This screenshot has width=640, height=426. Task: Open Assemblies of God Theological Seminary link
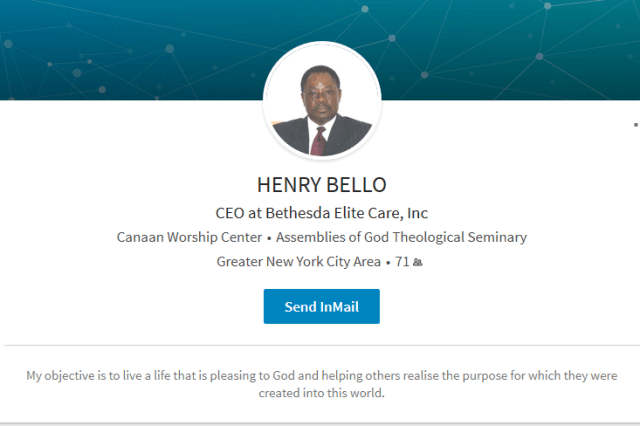401,237
